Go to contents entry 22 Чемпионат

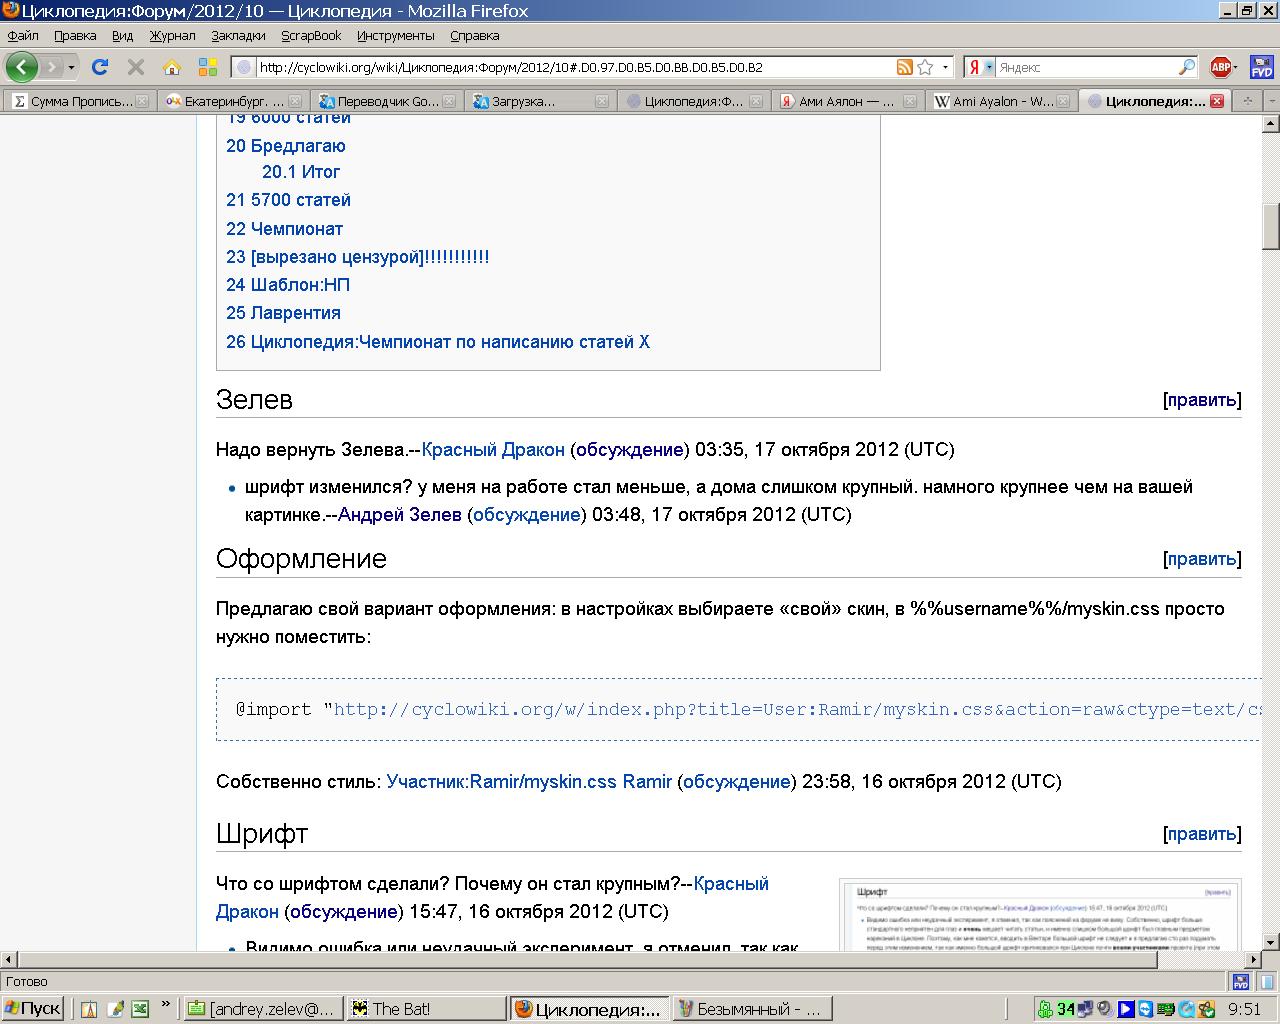(284, 228)
